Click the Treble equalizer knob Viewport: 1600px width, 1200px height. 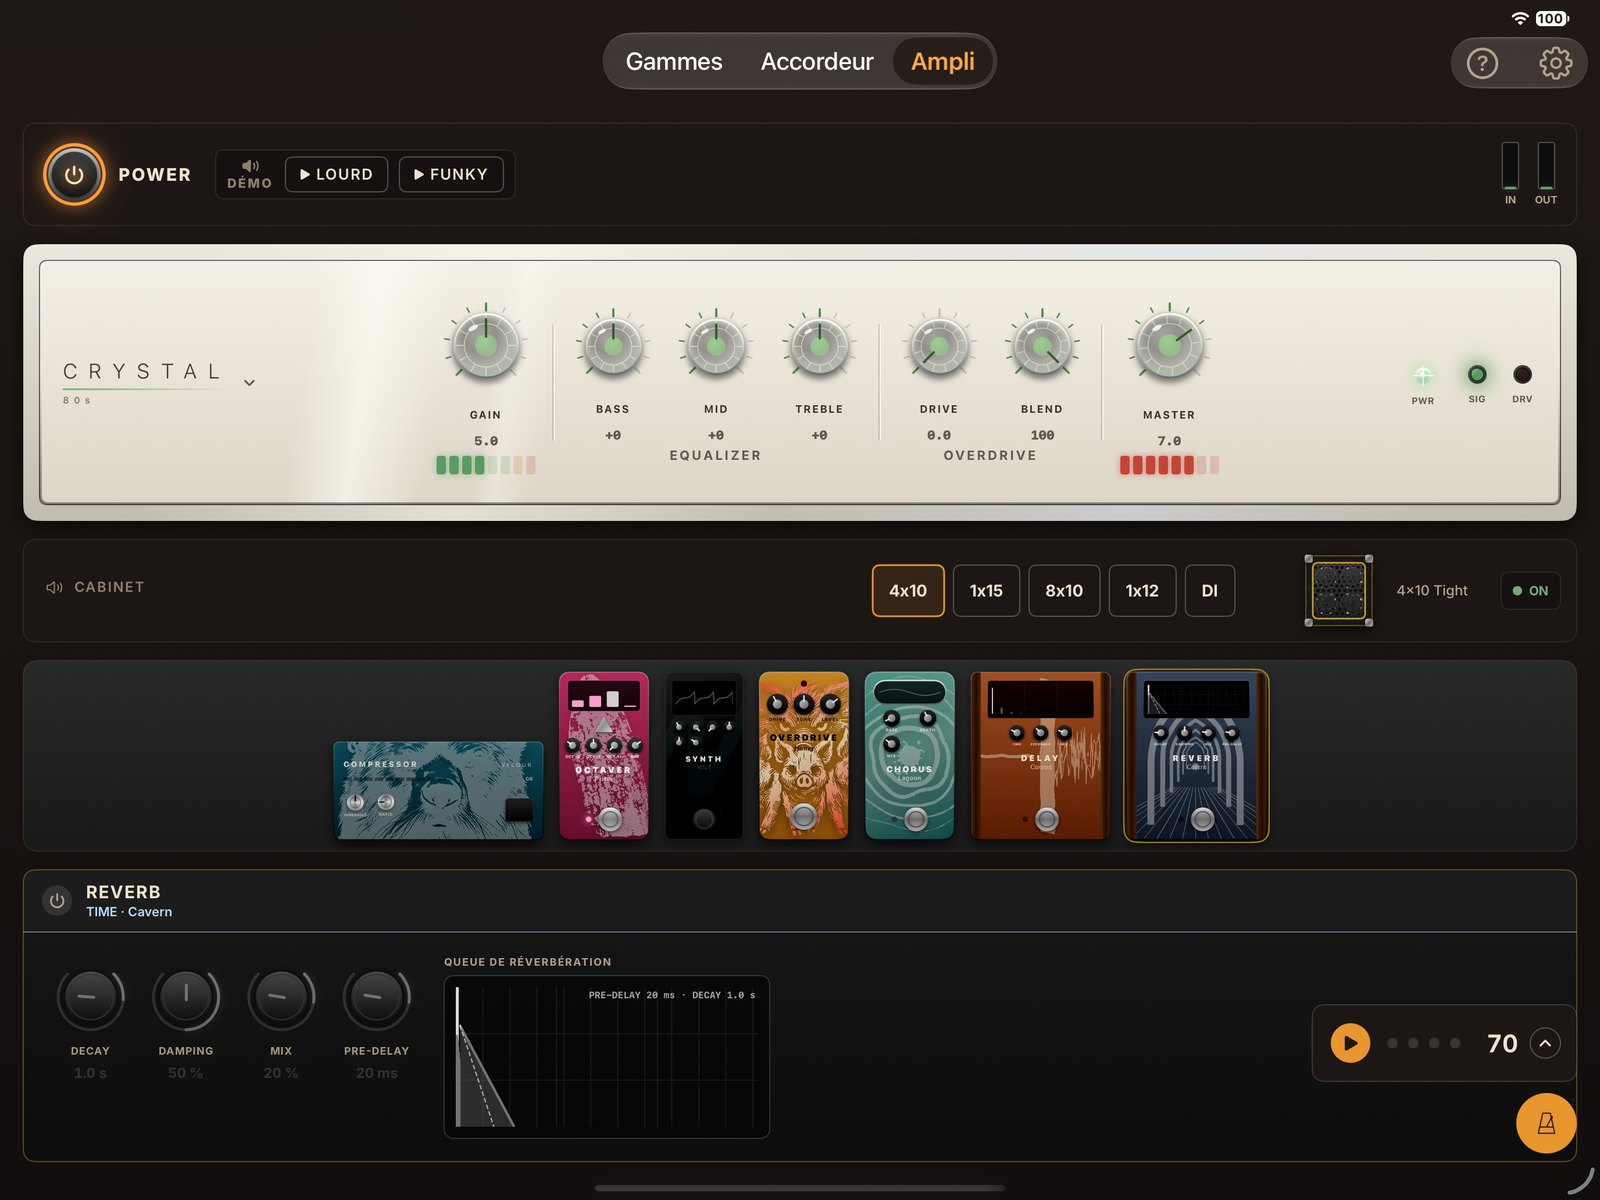pos(819,346)
